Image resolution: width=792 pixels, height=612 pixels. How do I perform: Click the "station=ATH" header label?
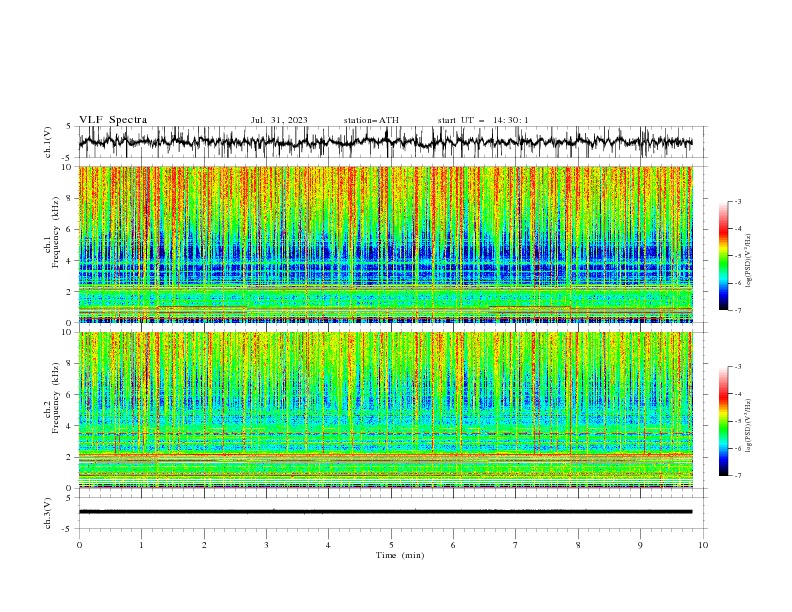pos(371,120)
